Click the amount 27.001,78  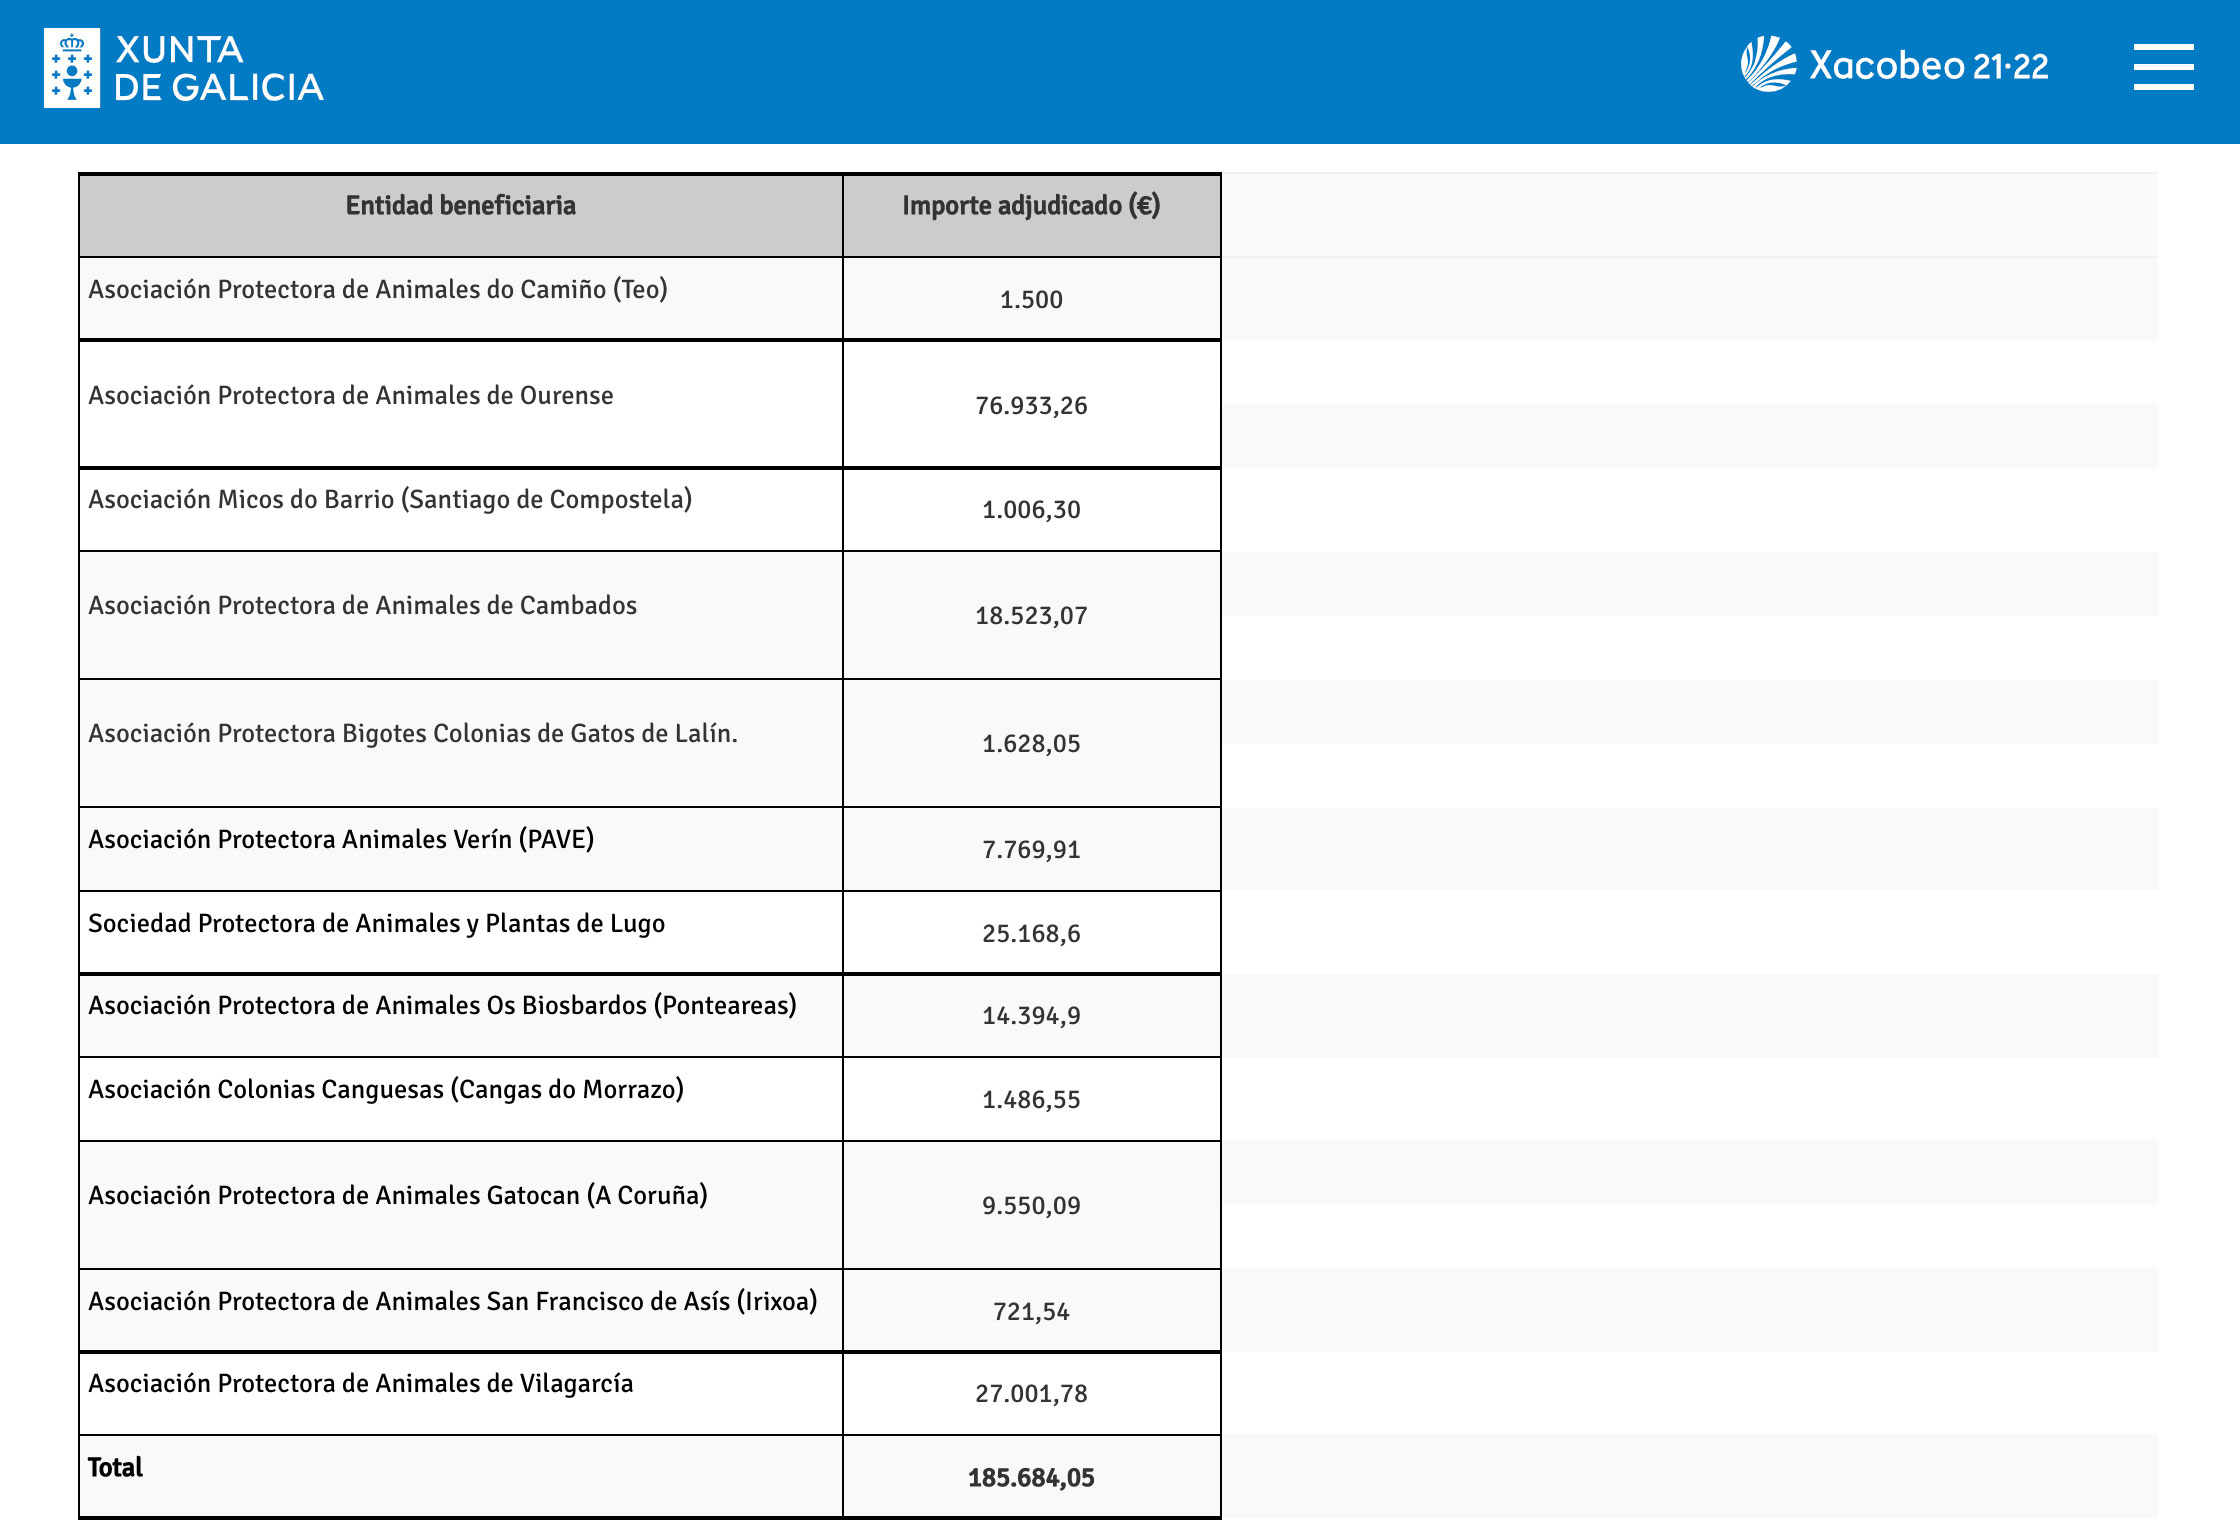pyautogui.click(x=1031, y=1394)
